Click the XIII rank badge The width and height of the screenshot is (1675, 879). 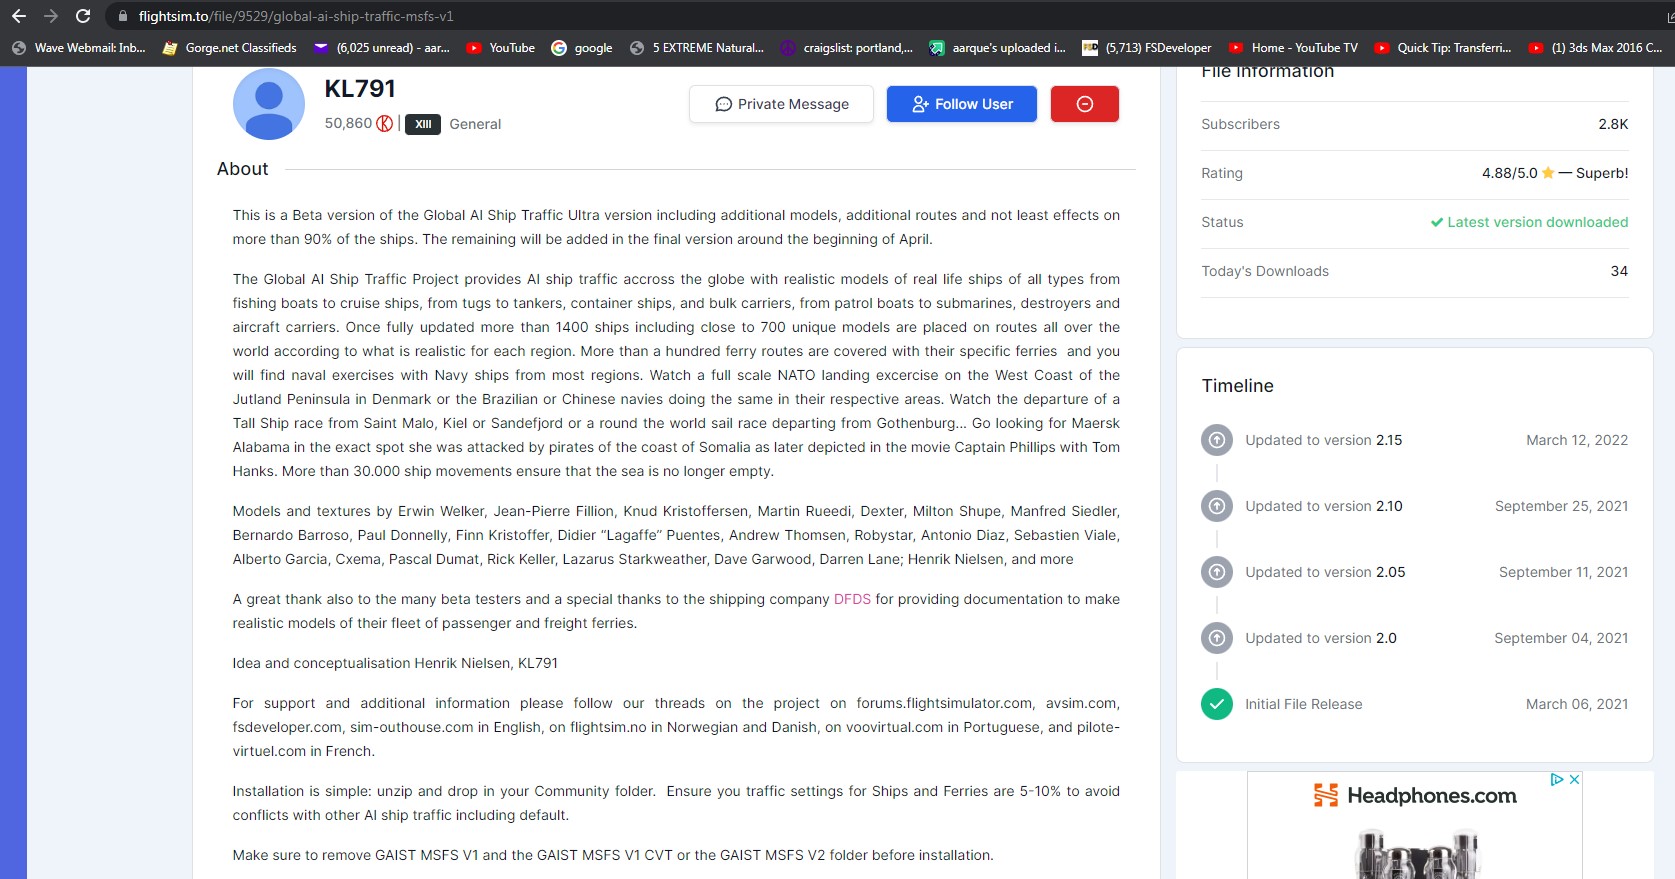[423, 124]
